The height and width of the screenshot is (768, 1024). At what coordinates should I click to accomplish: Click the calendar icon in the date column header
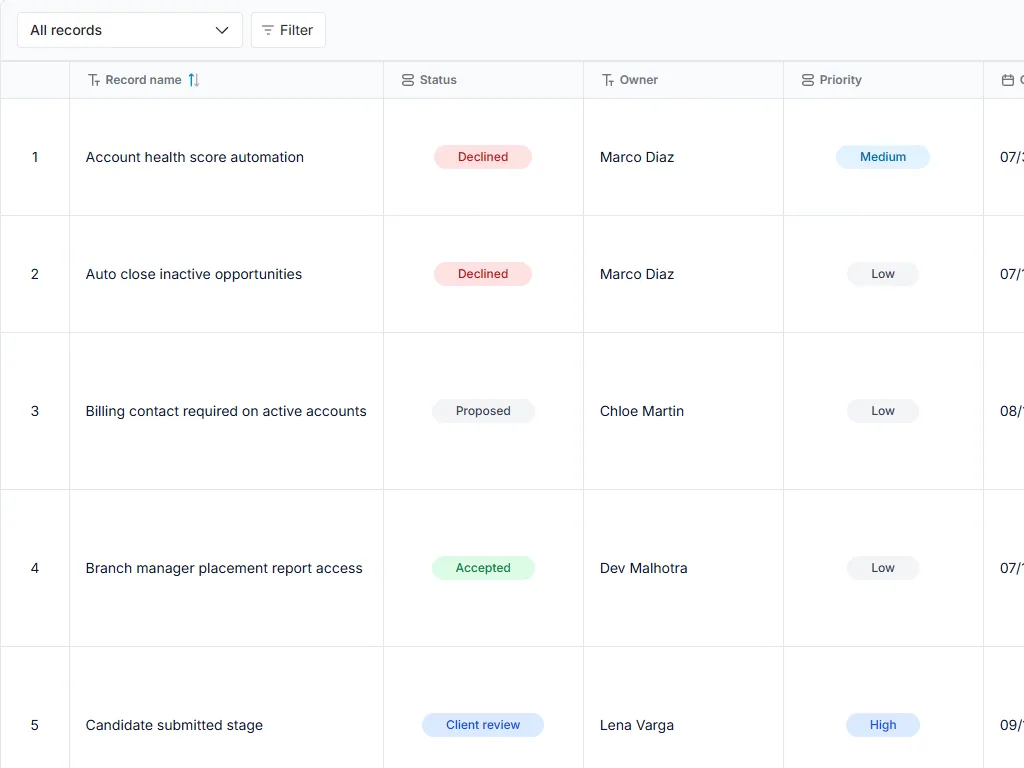pyautogui.click(x=1008, y=80)
